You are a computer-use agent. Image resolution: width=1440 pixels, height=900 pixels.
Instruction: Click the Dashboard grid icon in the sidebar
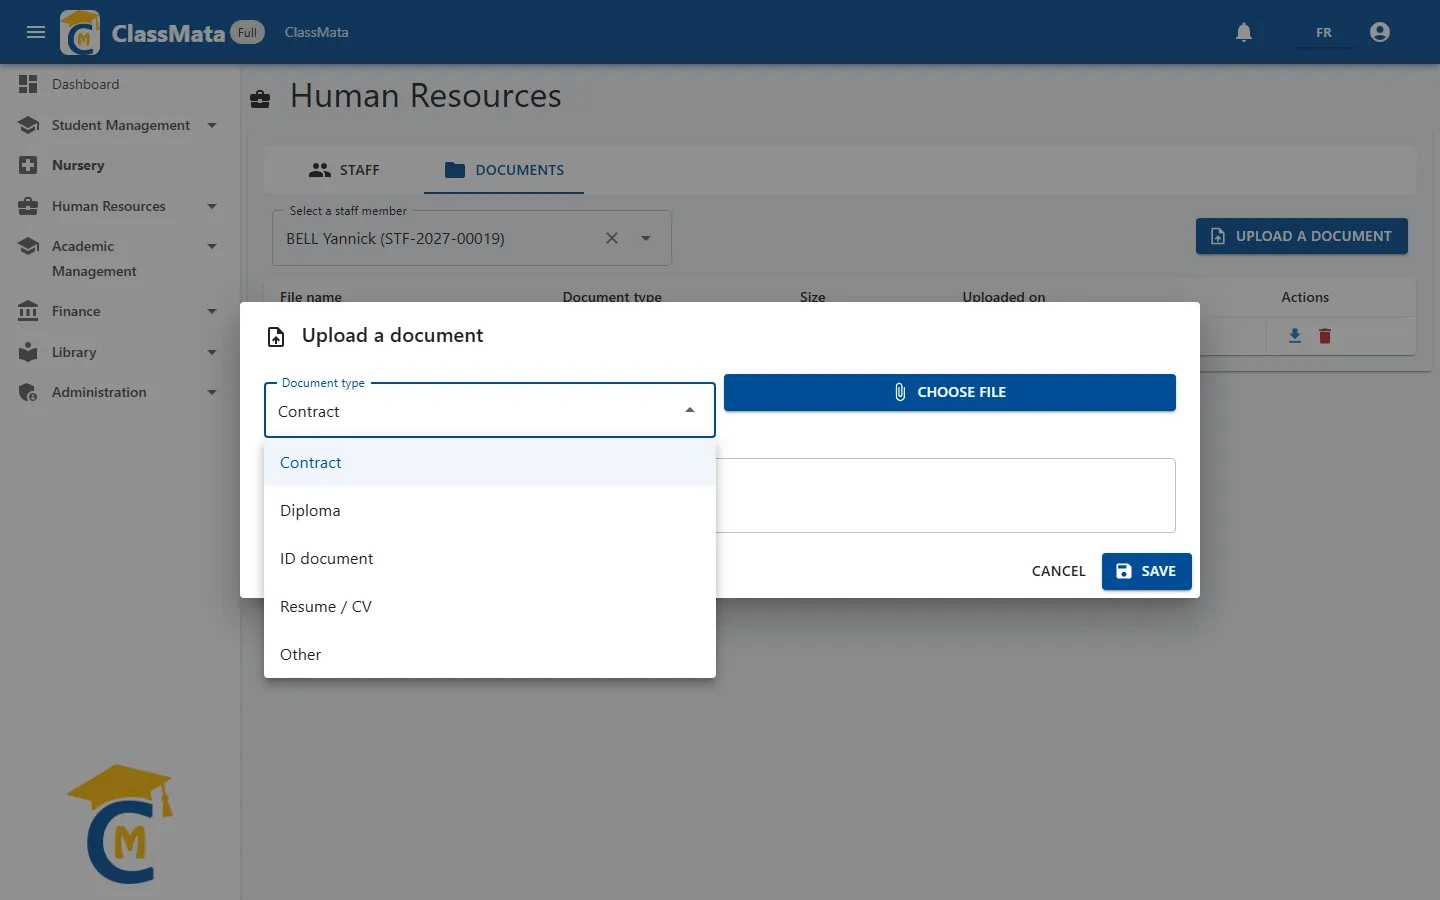[28, 84]
